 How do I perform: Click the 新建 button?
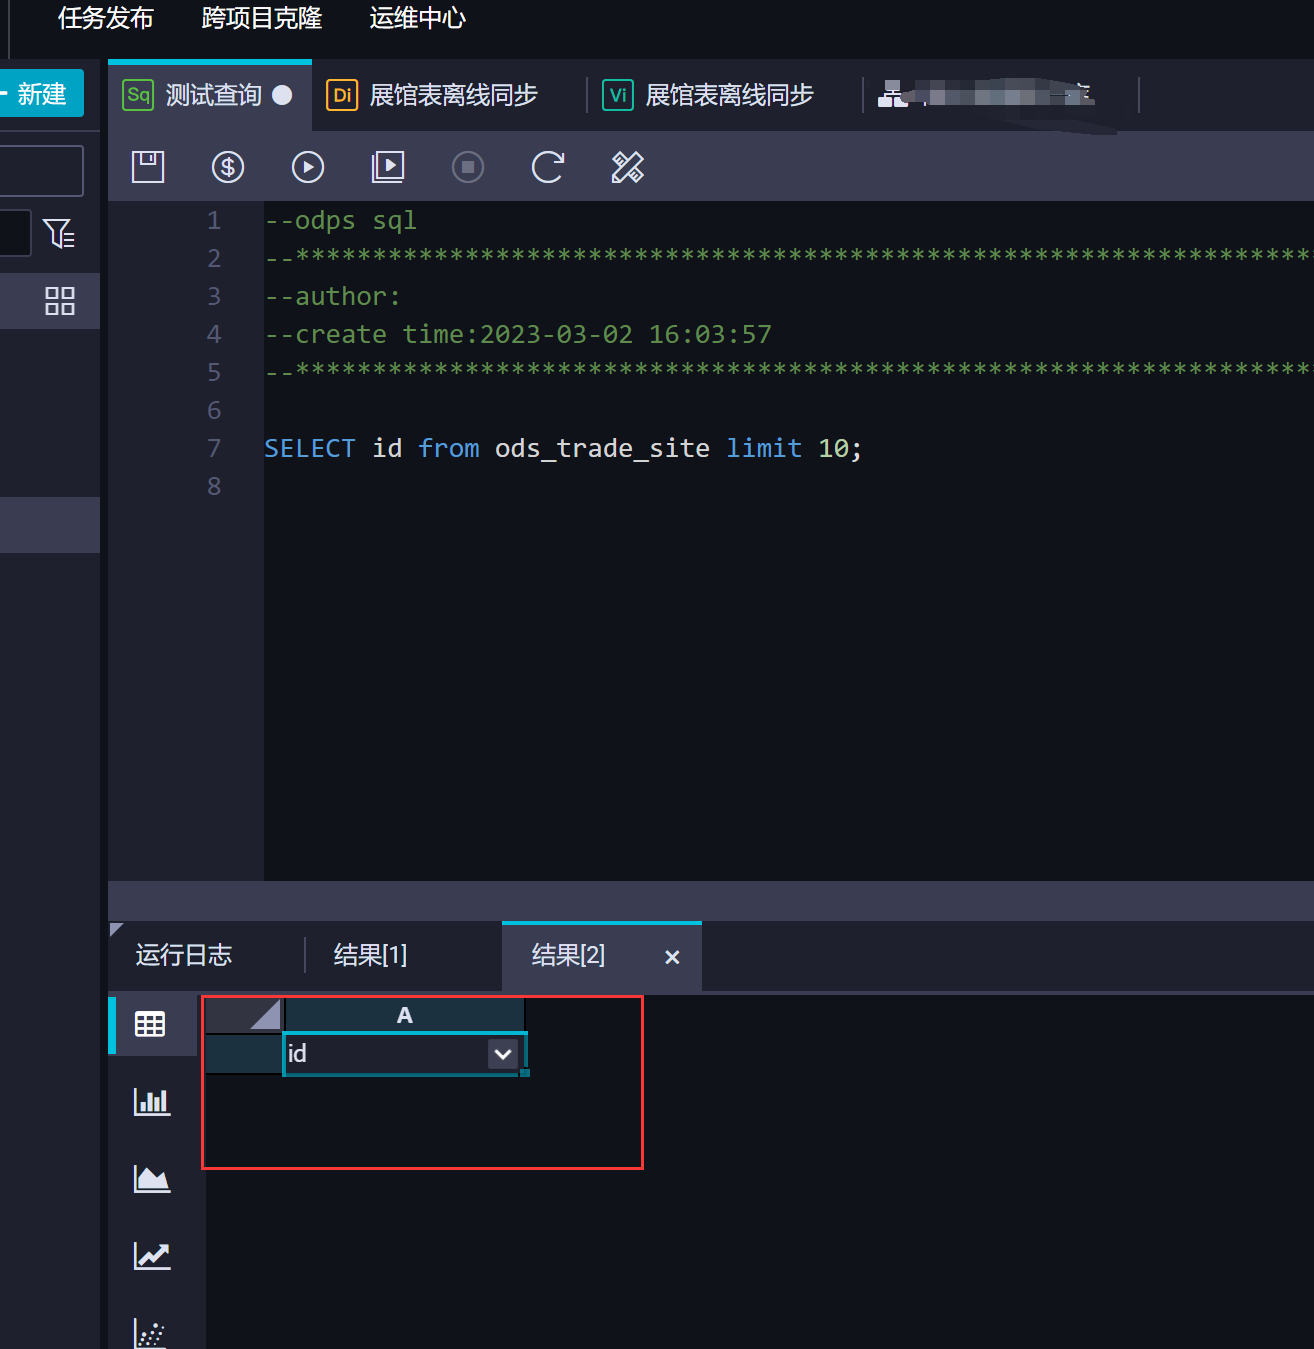pyautogui.click(x=40, y=94)
